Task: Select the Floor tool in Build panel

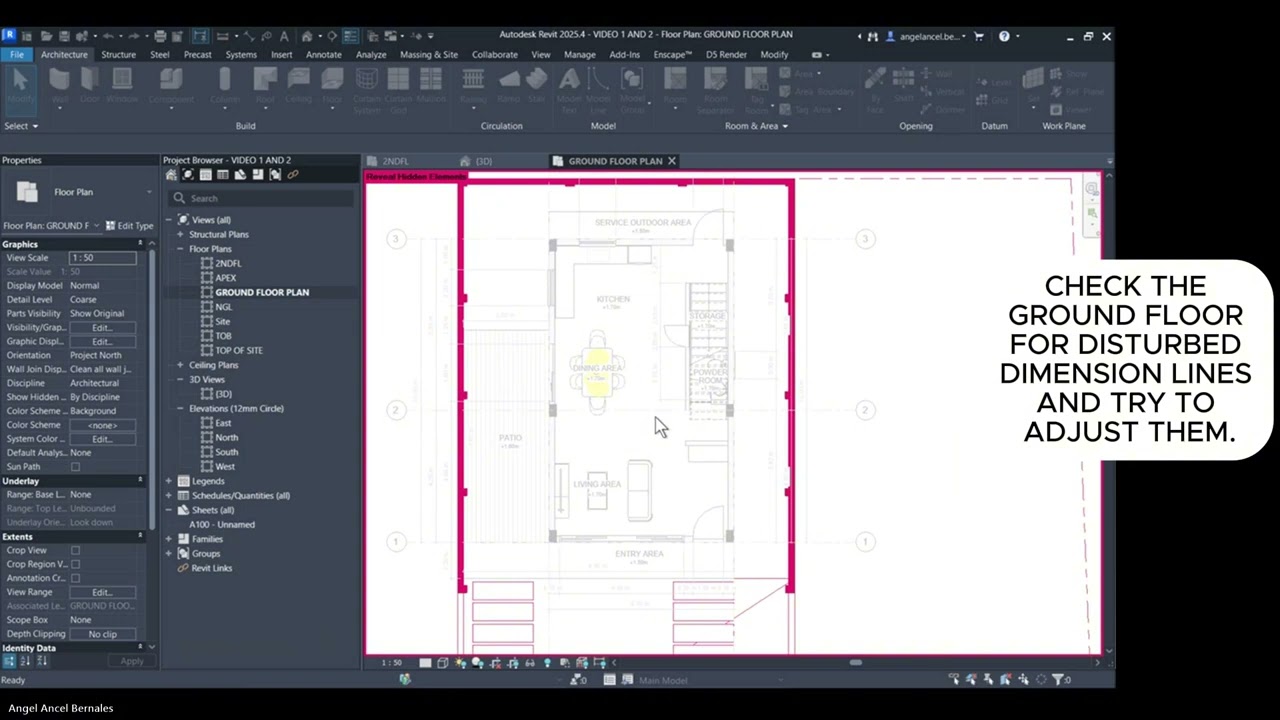Action: pyautogui.click(x=332, y=86)
